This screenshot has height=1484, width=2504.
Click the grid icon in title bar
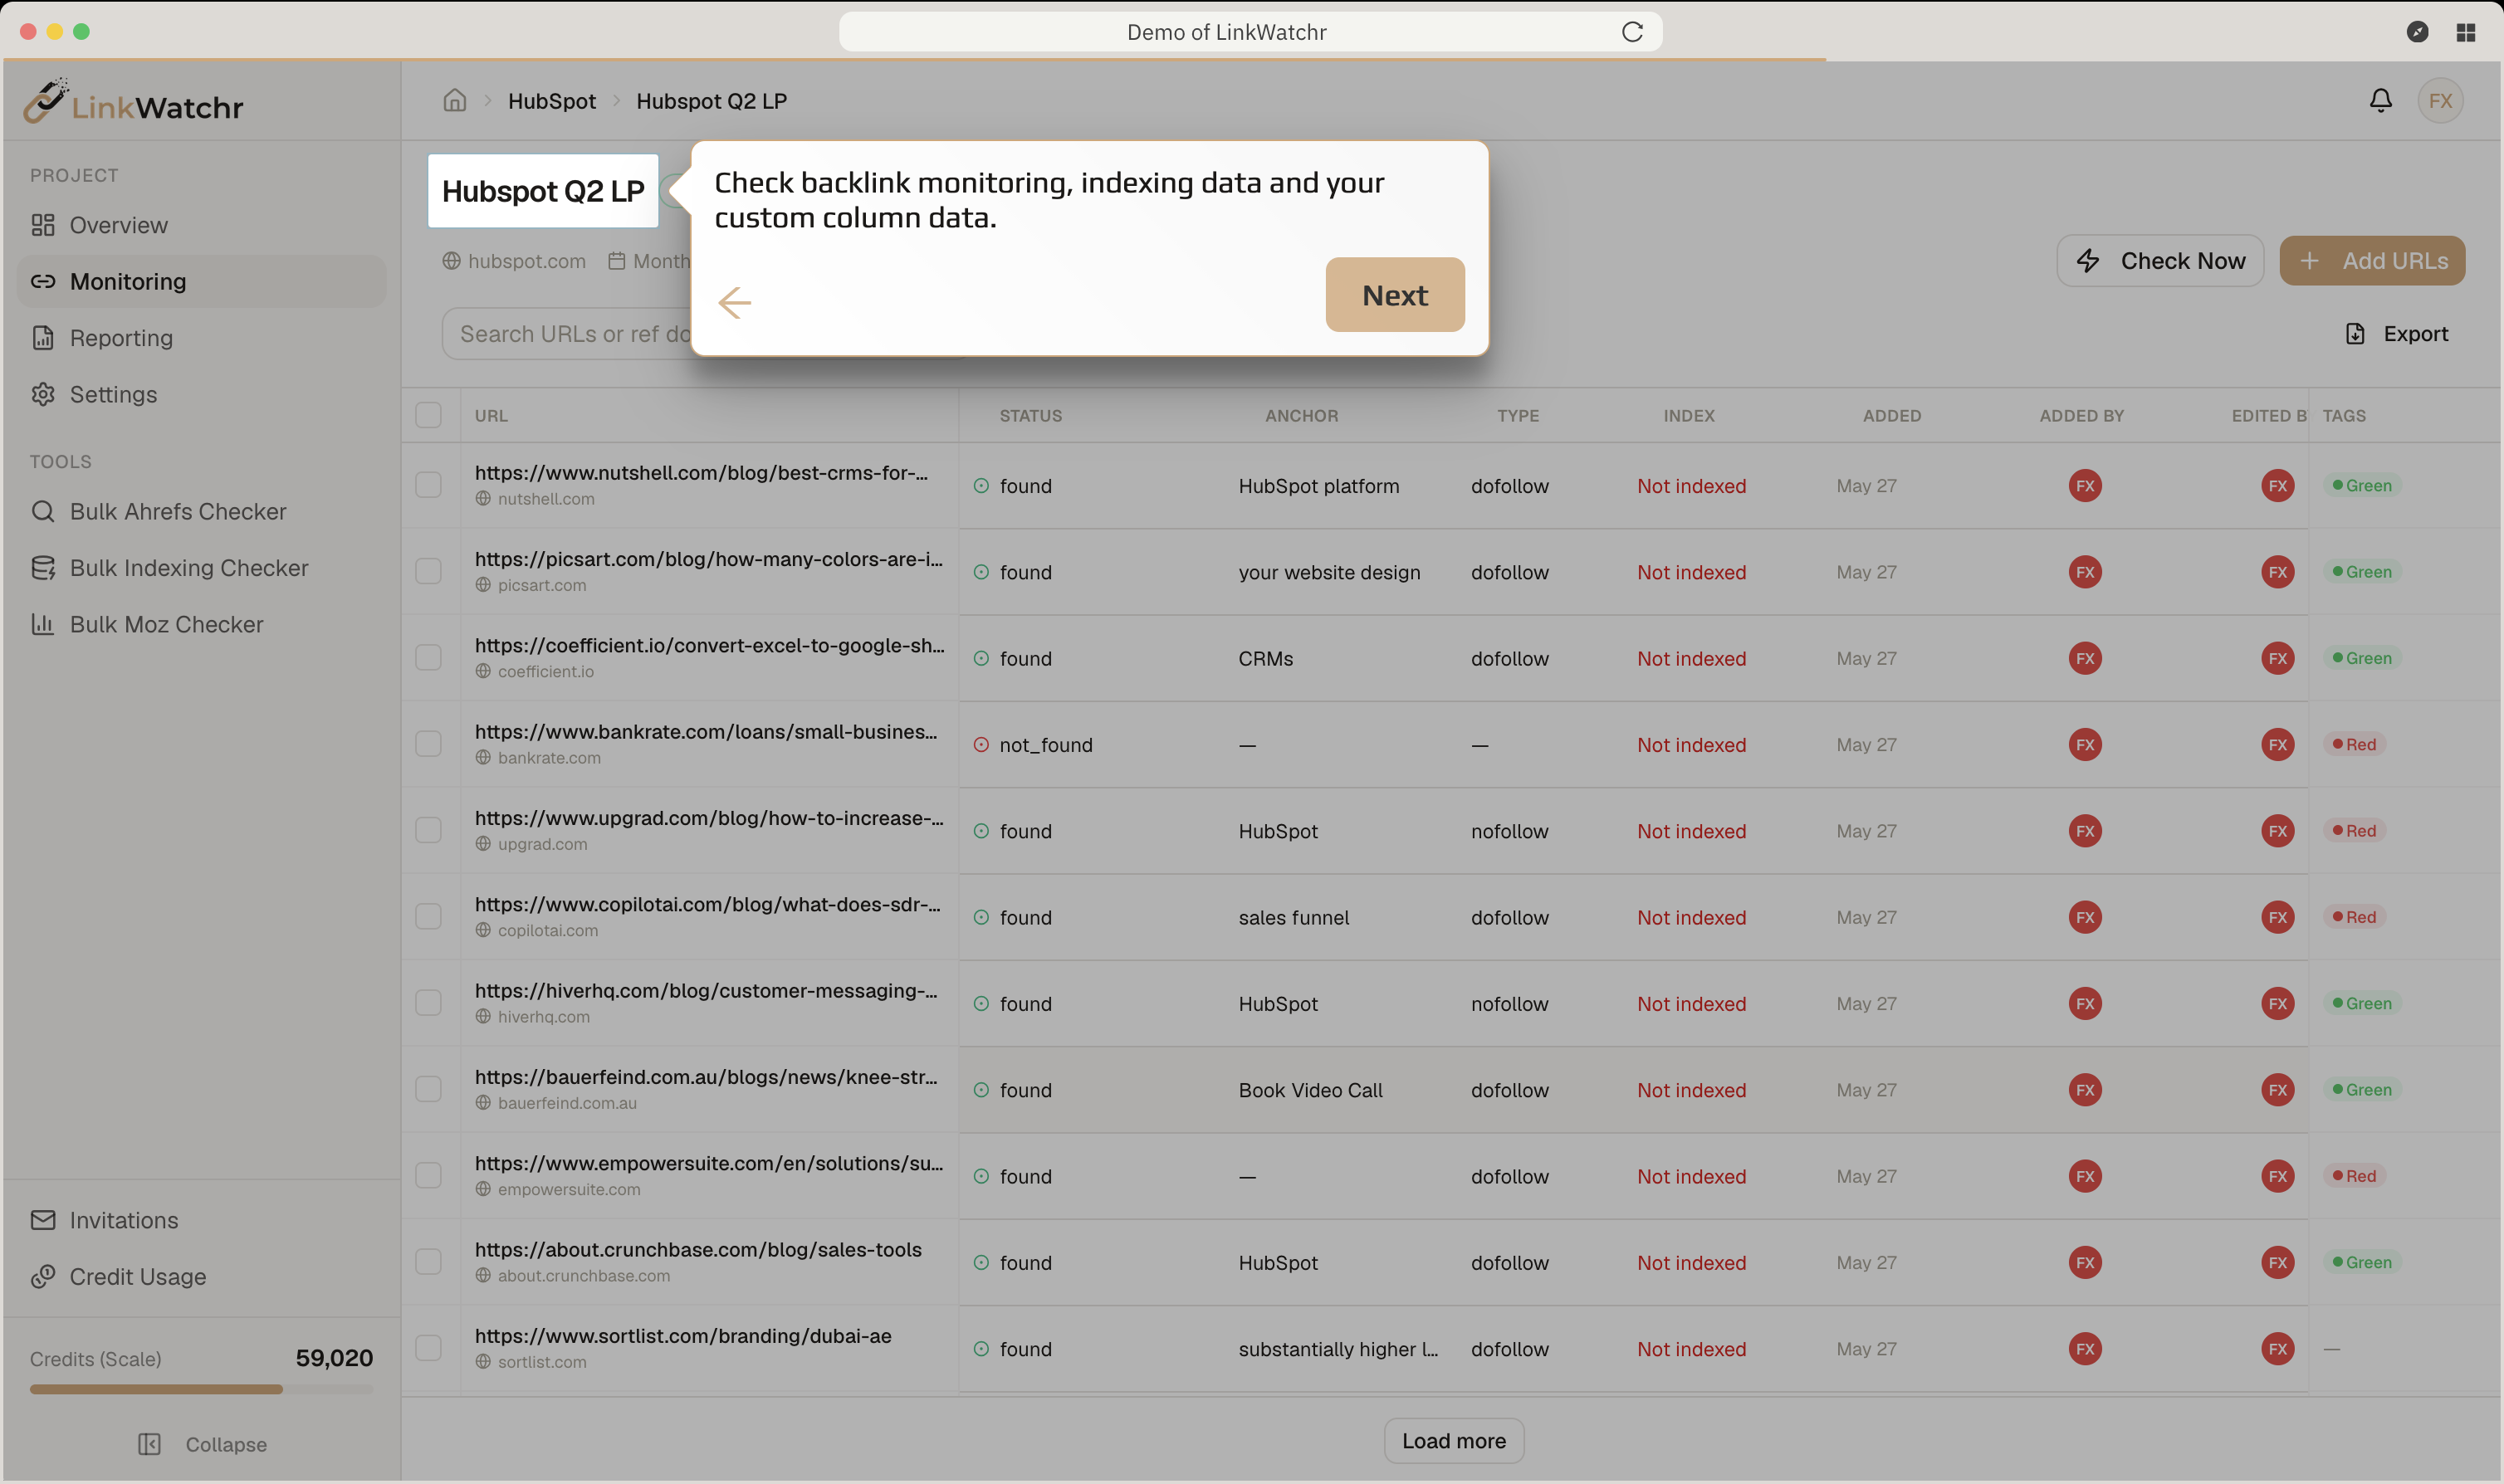pyautogui.click(x=2465, y=32)
